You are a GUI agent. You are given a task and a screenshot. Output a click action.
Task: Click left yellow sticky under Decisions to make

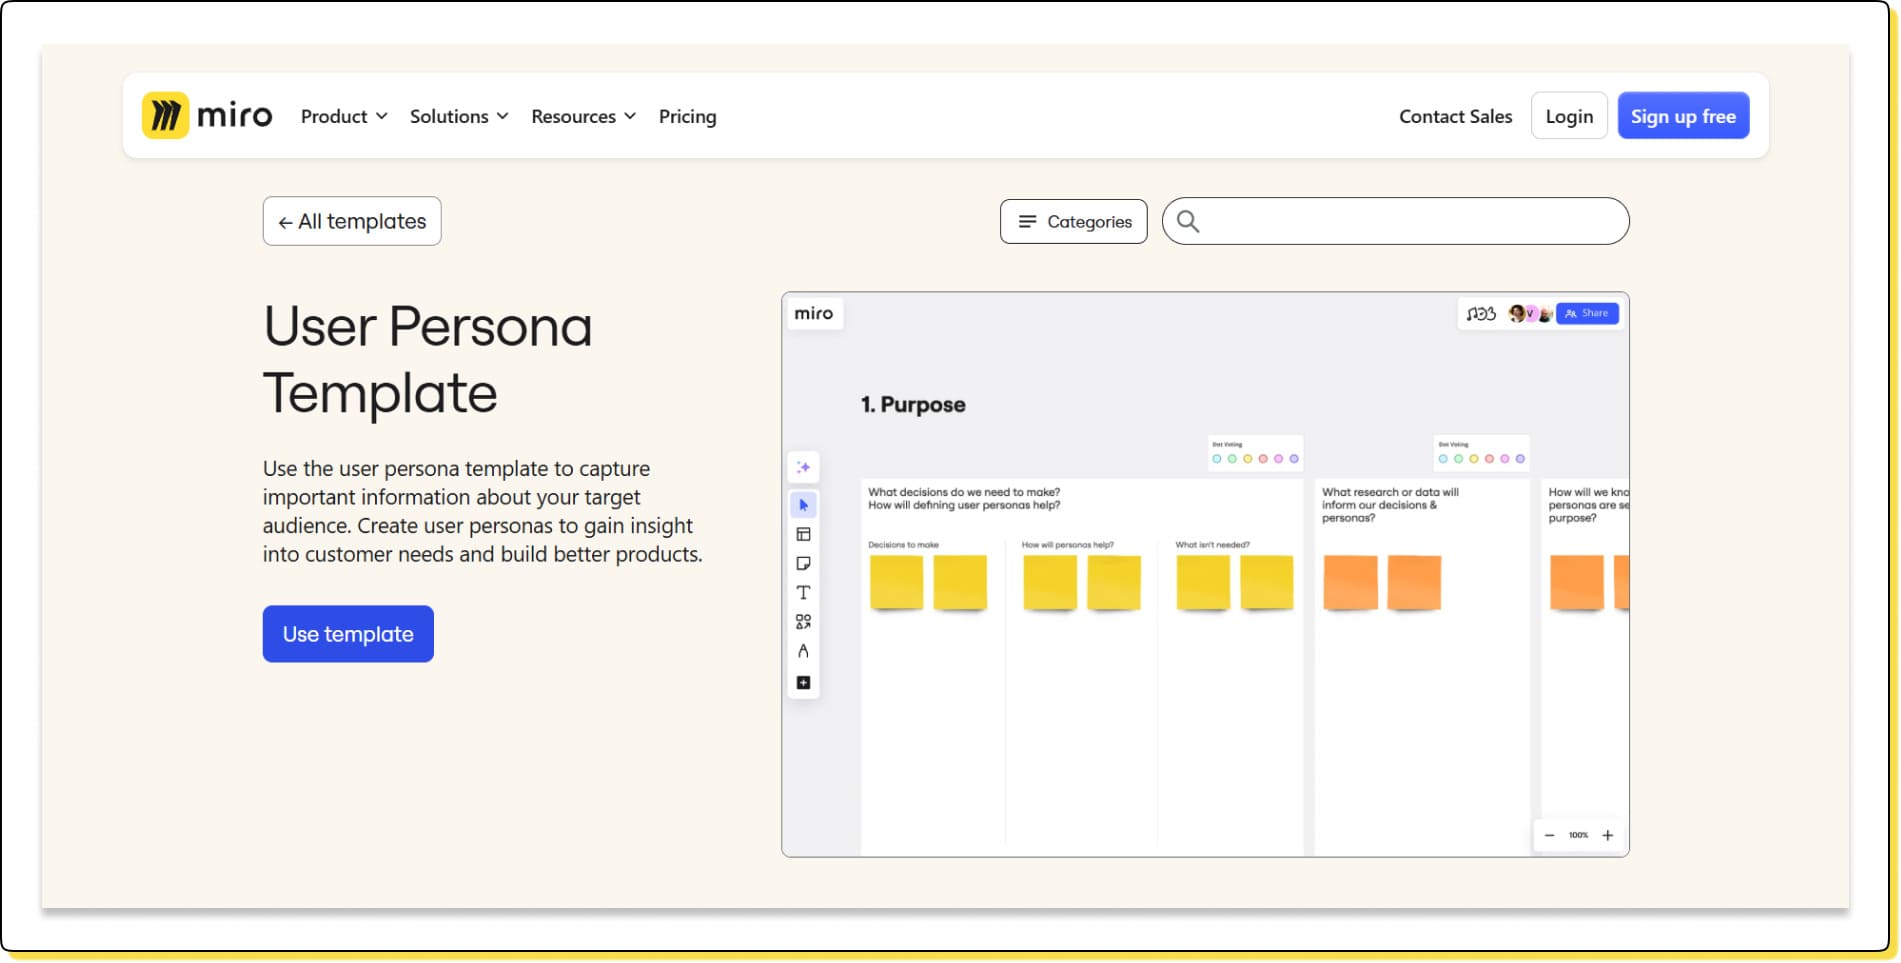[x=896, y=582]
